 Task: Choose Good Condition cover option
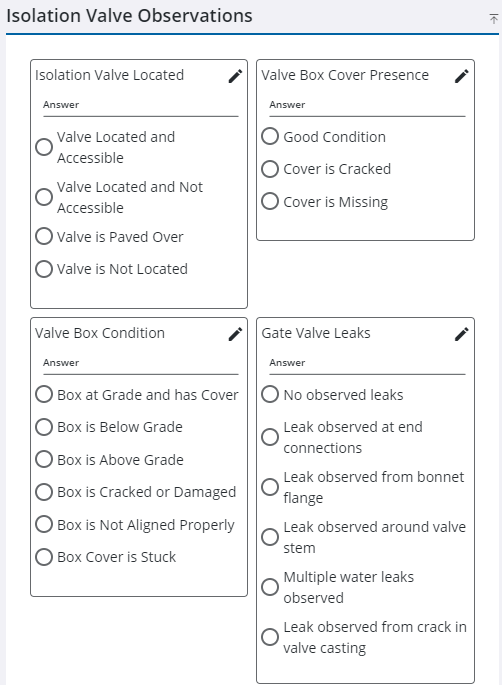coord(270,136)
